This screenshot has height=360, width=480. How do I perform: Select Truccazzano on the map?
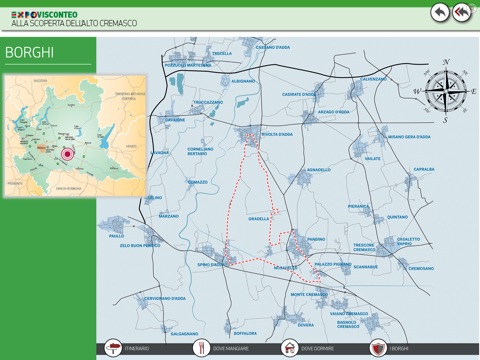tap(208, 102)
